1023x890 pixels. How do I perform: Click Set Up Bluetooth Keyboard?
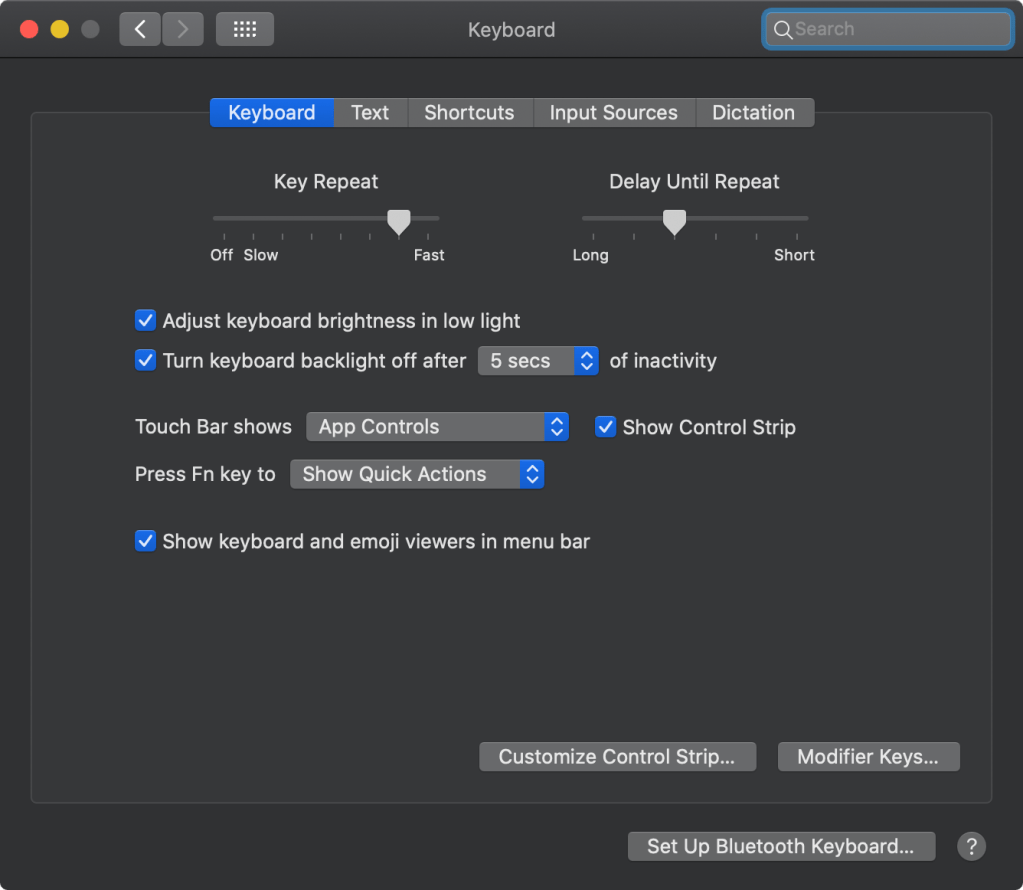click(781, 846)
